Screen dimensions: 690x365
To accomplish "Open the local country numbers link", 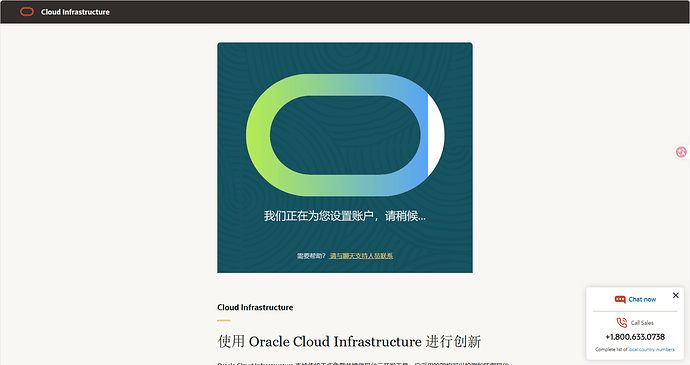I will tap(651, 350).
